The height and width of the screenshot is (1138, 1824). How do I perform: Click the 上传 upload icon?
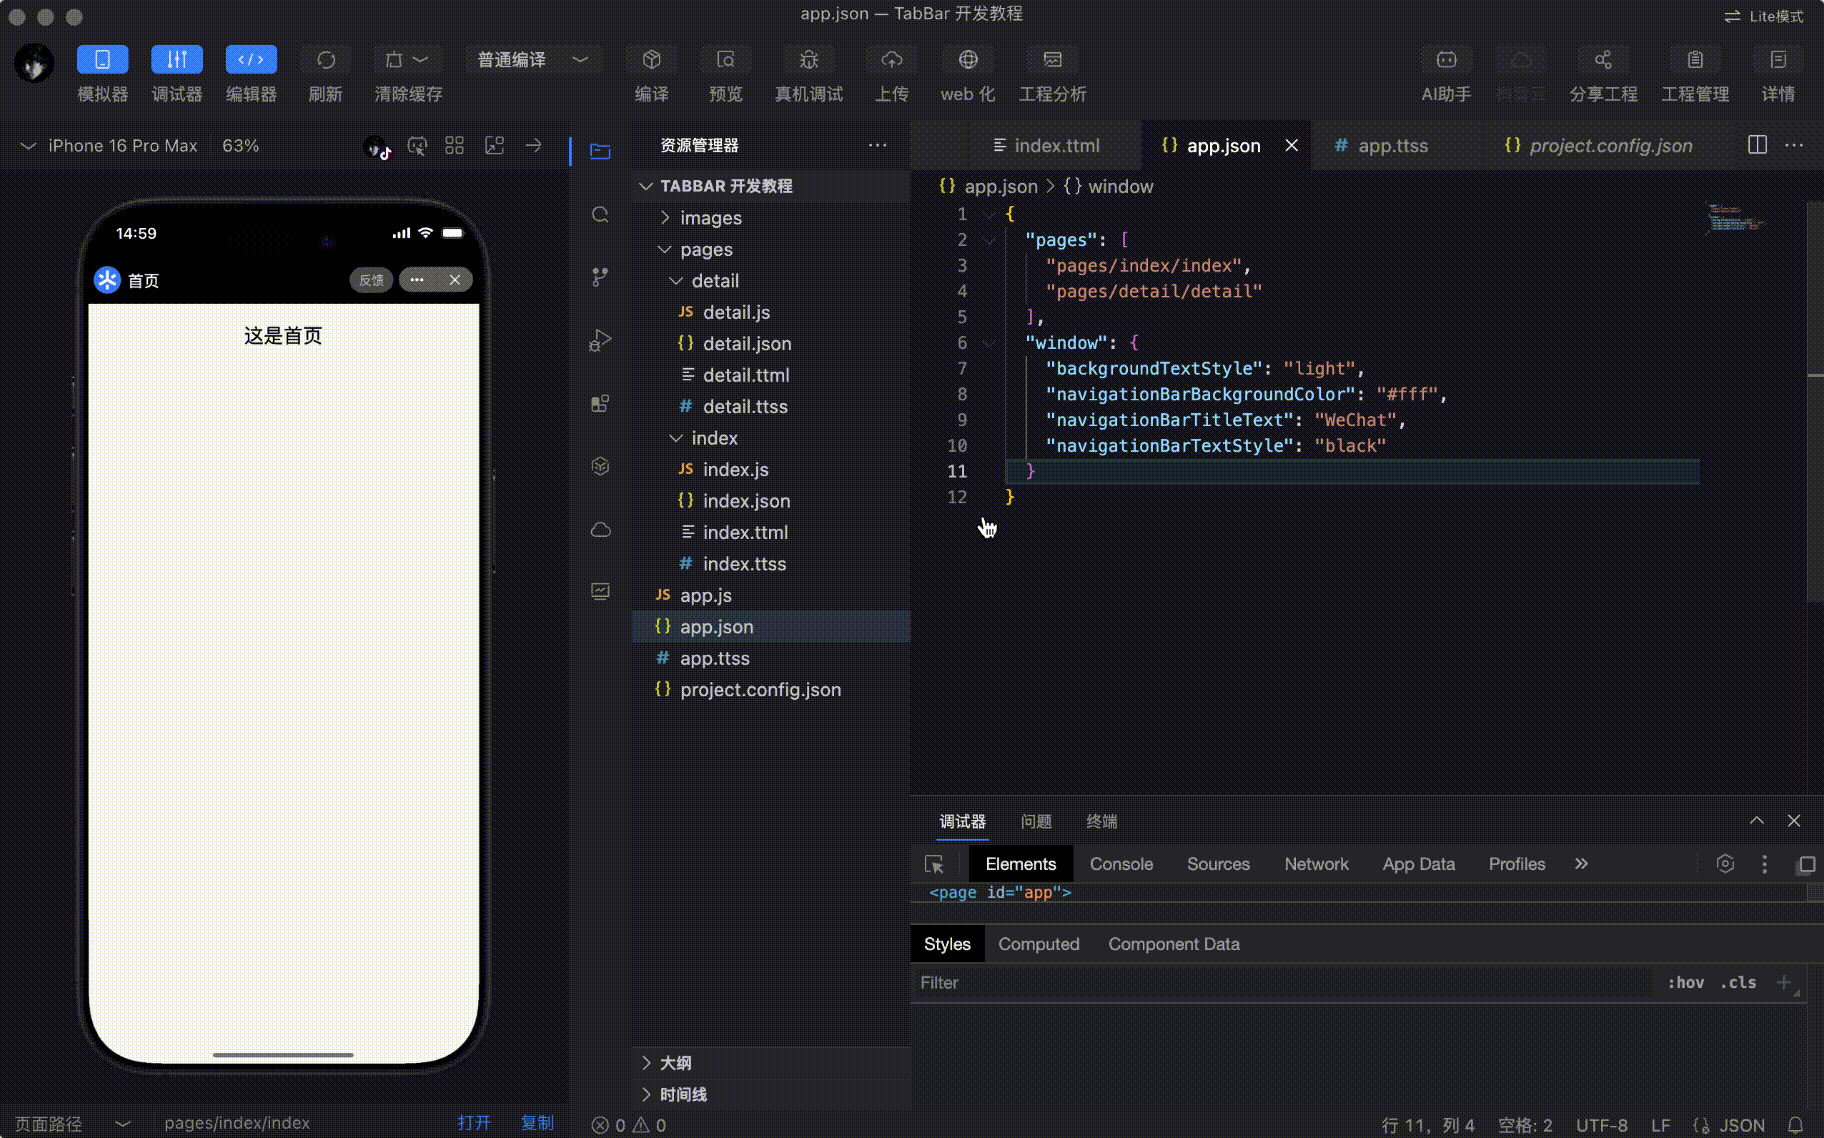pos(892,60)
